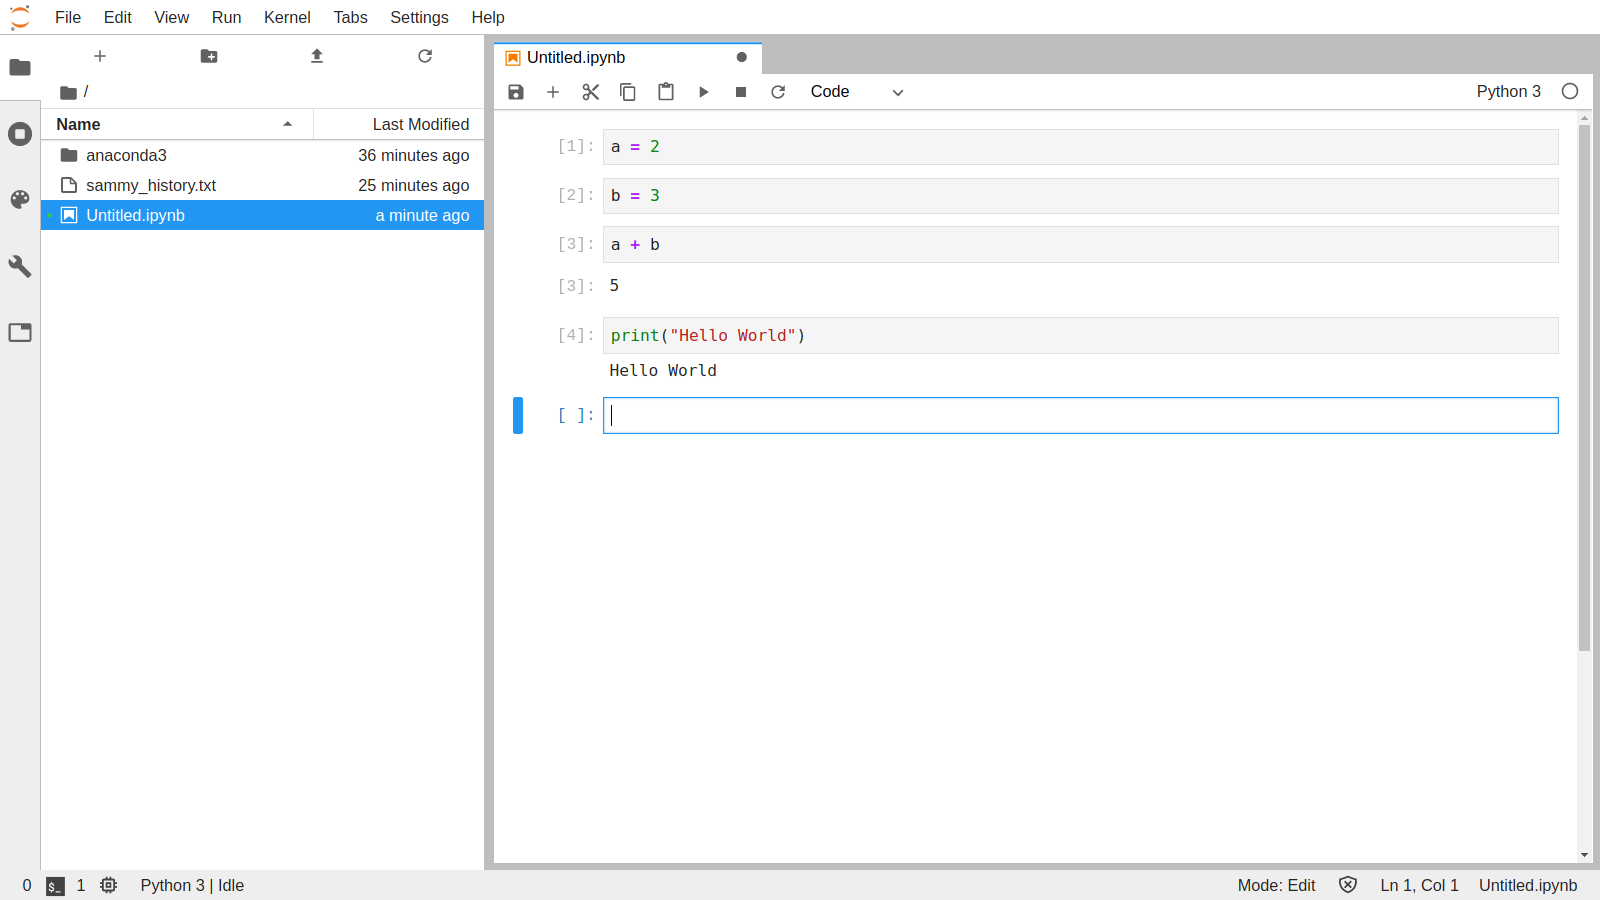This screenshot has width=1600, height=900.
Task: Click the kernel count 1 in status bar
Action: [x=81, y=885]
